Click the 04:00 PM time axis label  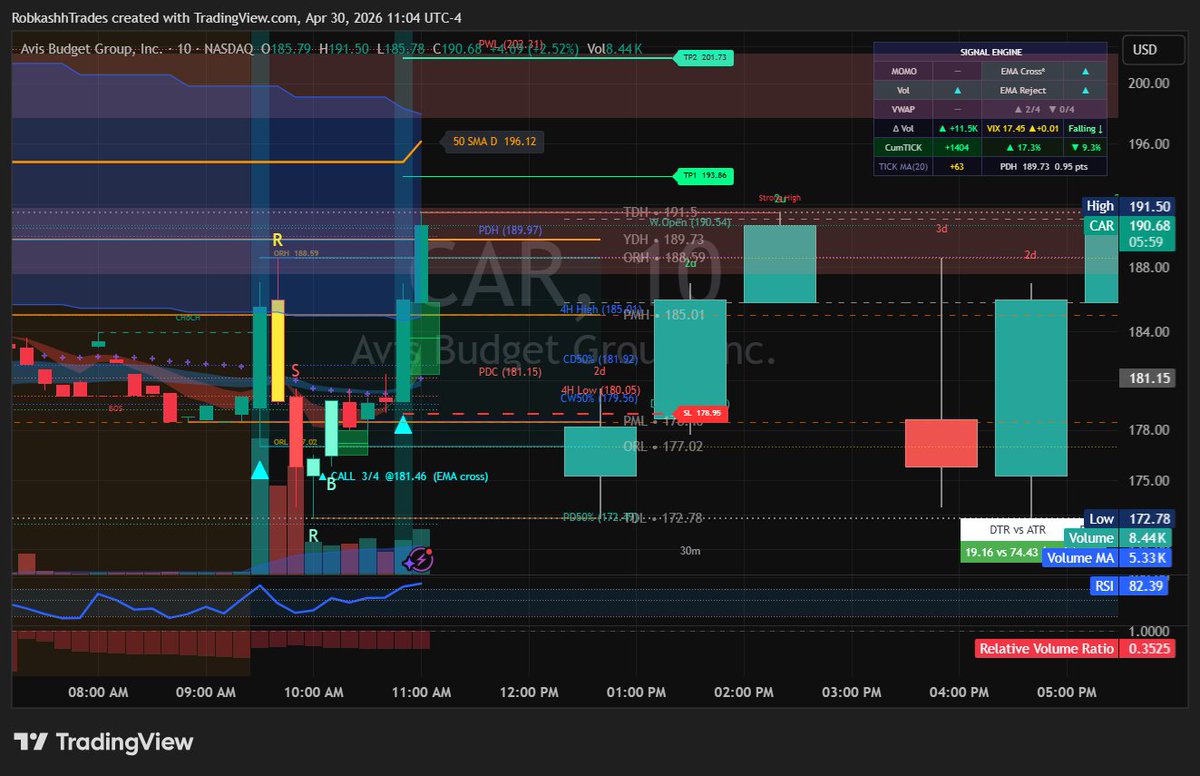(959, 692)
